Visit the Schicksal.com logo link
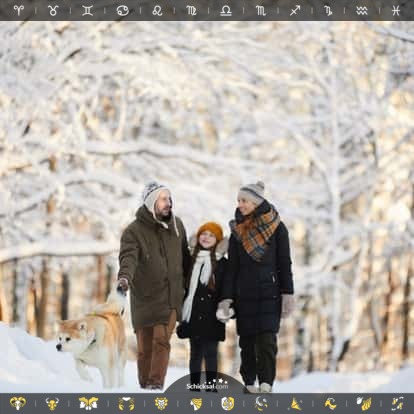The width and height of the screenshot is (414, 414). [x=207, y=385]
